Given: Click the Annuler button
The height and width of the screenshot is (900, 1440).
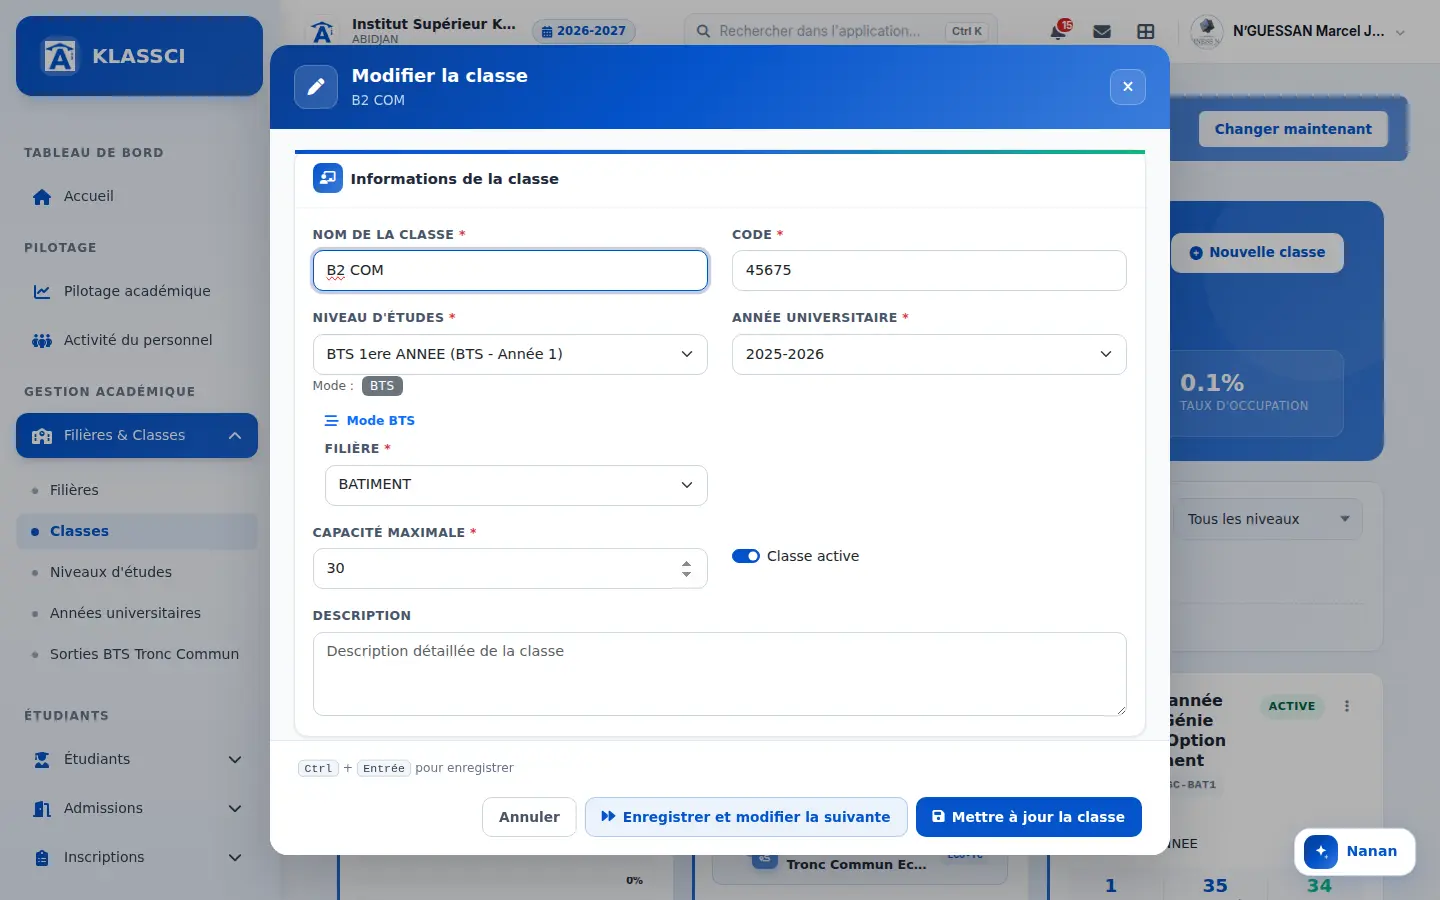Looking at the screenshot, I should tap(529, 817).
